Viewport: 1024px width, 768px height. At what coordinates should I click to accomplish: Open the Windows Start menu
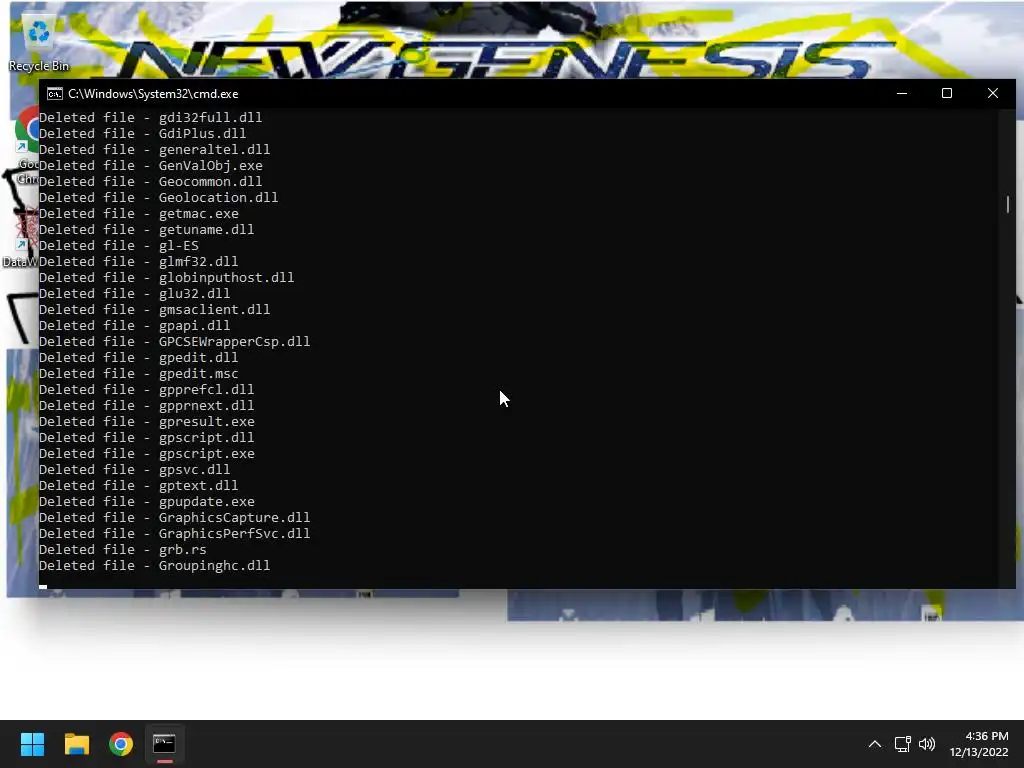click(32, 744)
